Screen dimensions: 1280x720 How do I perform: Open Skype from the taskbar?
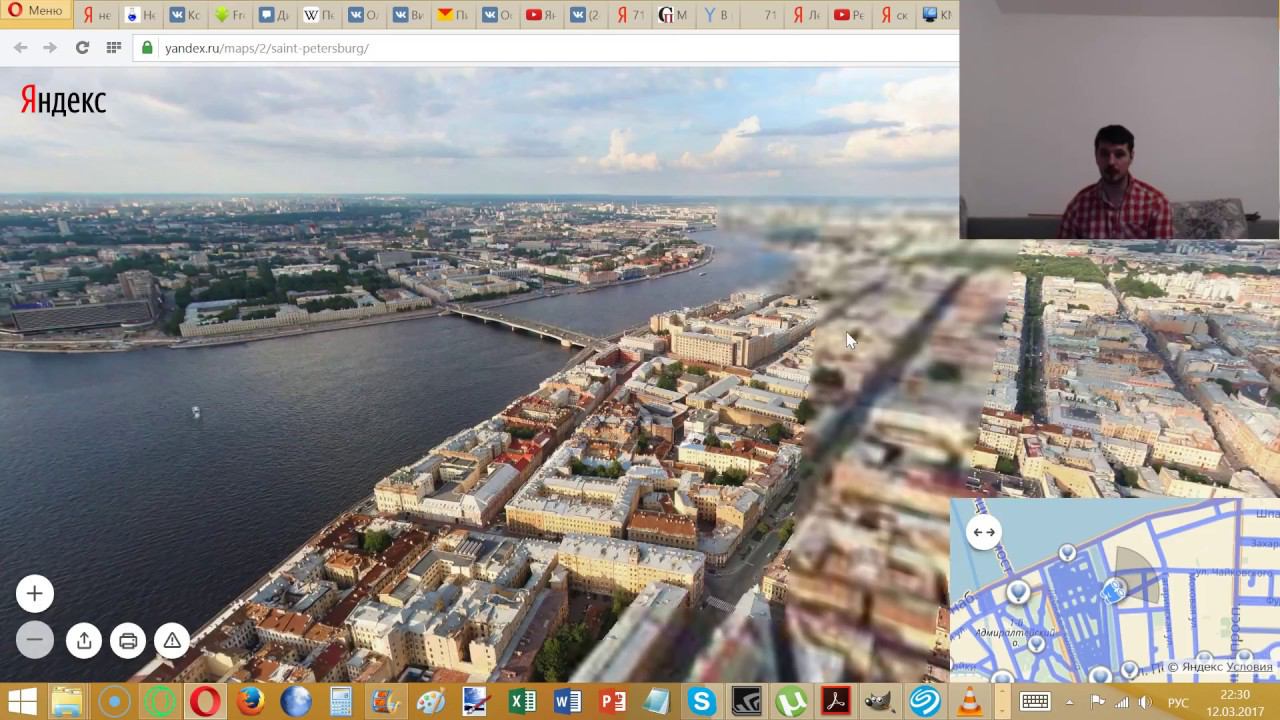tap(701, 701)
